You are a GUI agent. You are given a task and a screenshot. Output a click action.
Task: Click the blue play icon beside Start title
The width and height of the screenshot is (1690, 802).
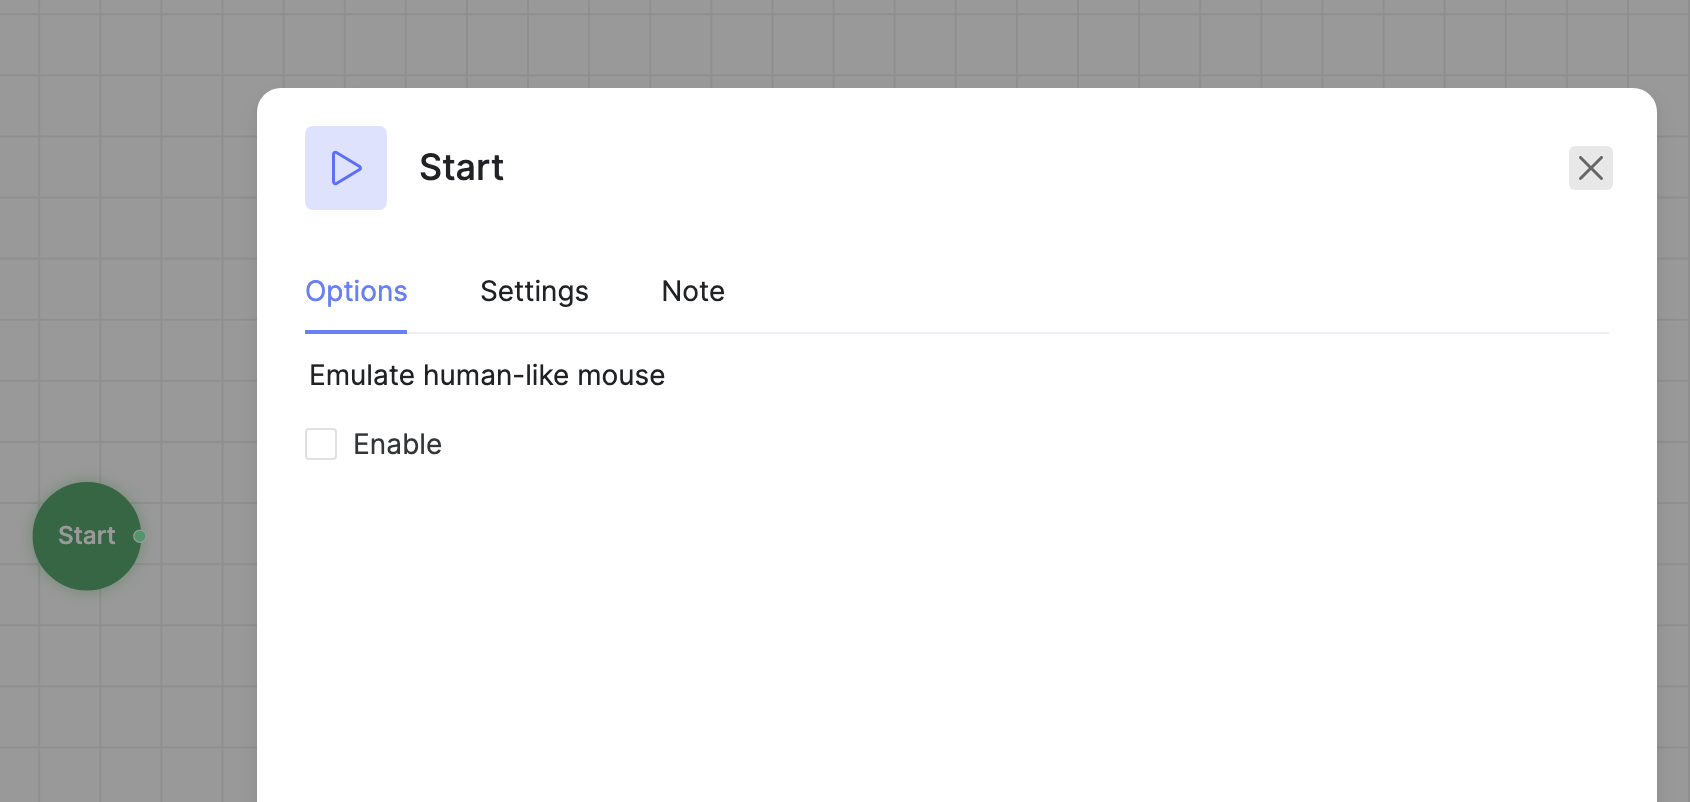(346, 168)
